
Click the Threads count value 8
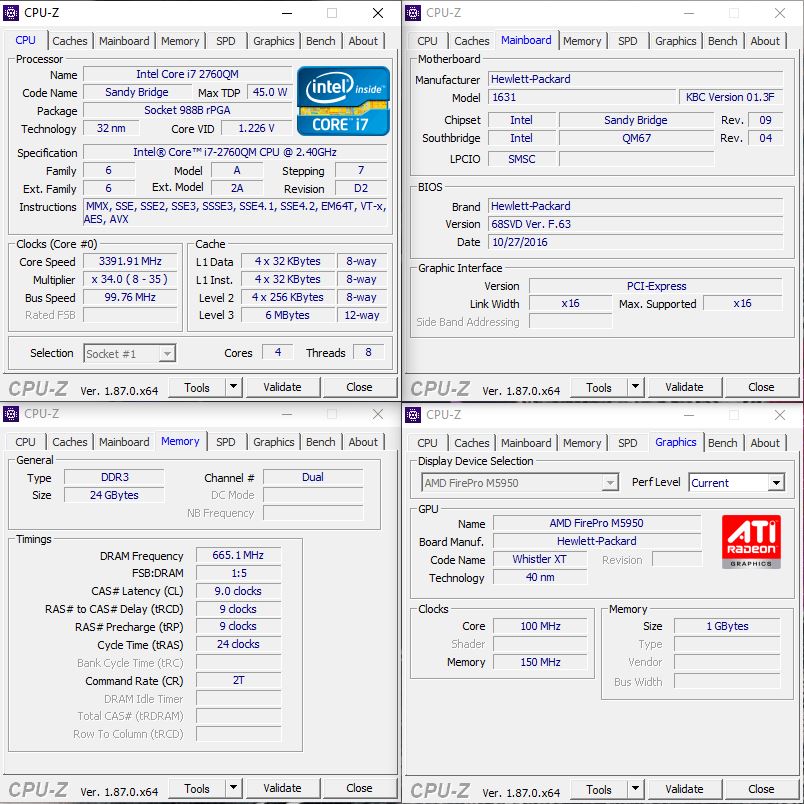click(x=368, y=352)
